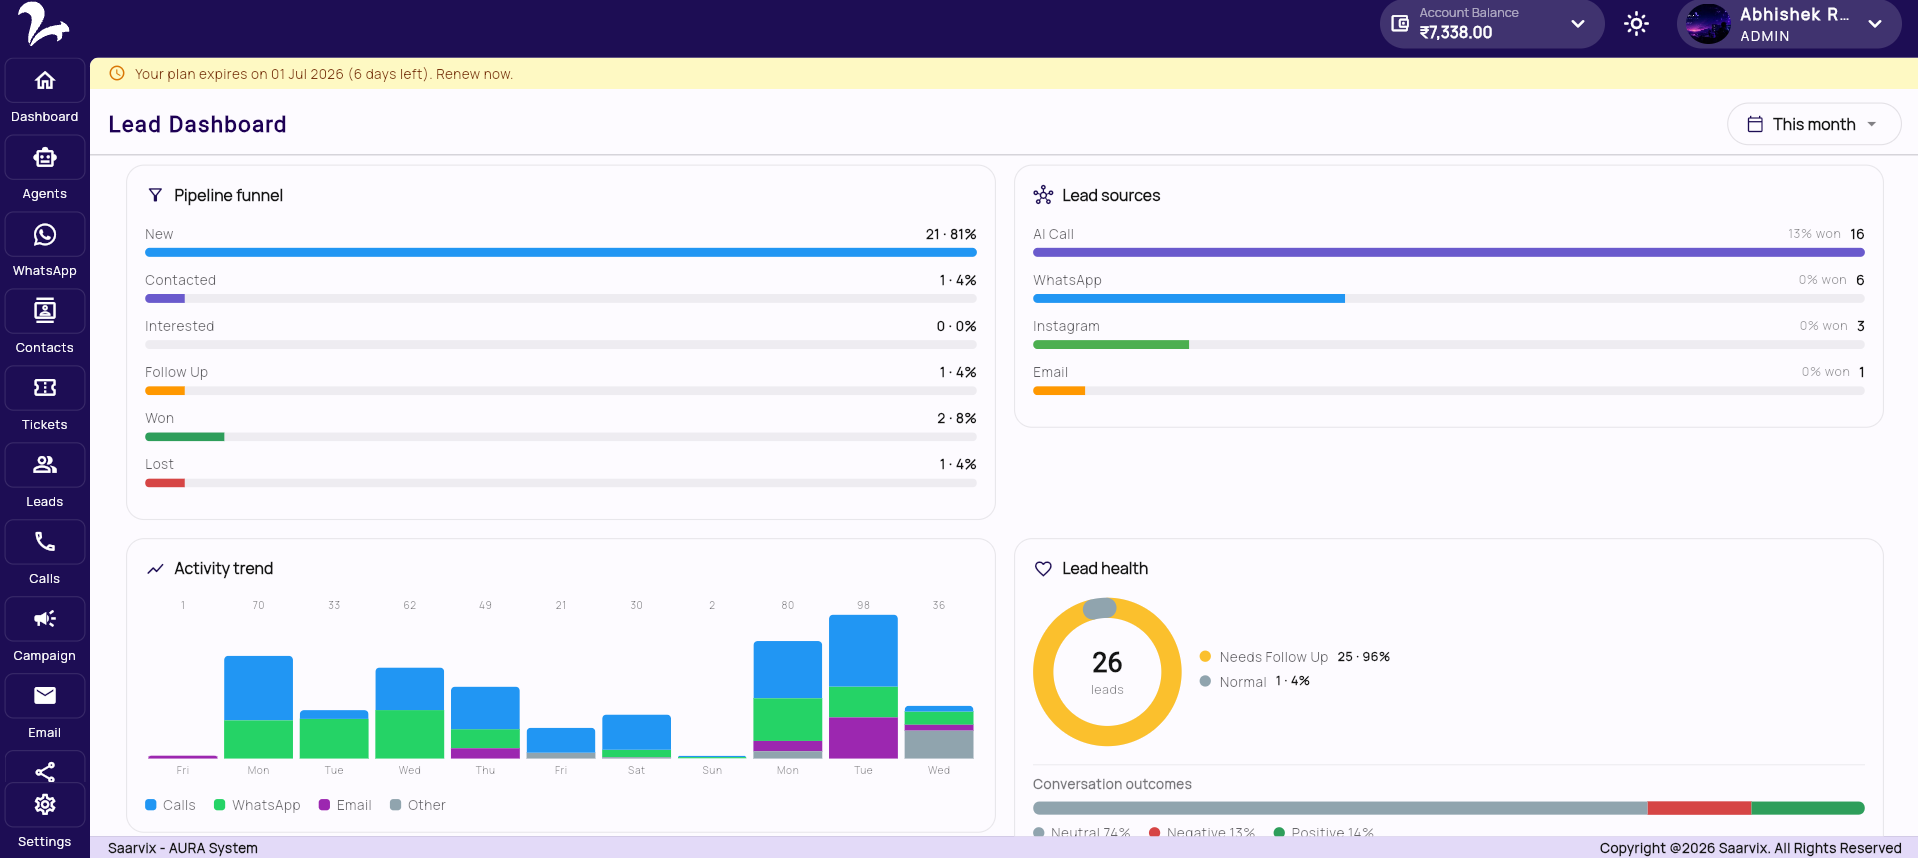Toggle the Calls legend series
Viewport: 1918px width, 858px height.
pyautogui.click(x=170, y=805)
